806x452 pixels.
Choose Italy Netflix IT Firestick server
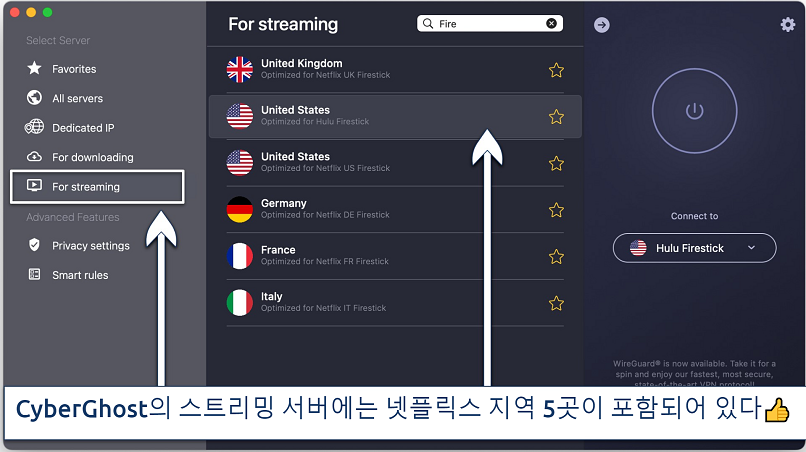click(x=395, y=303)
